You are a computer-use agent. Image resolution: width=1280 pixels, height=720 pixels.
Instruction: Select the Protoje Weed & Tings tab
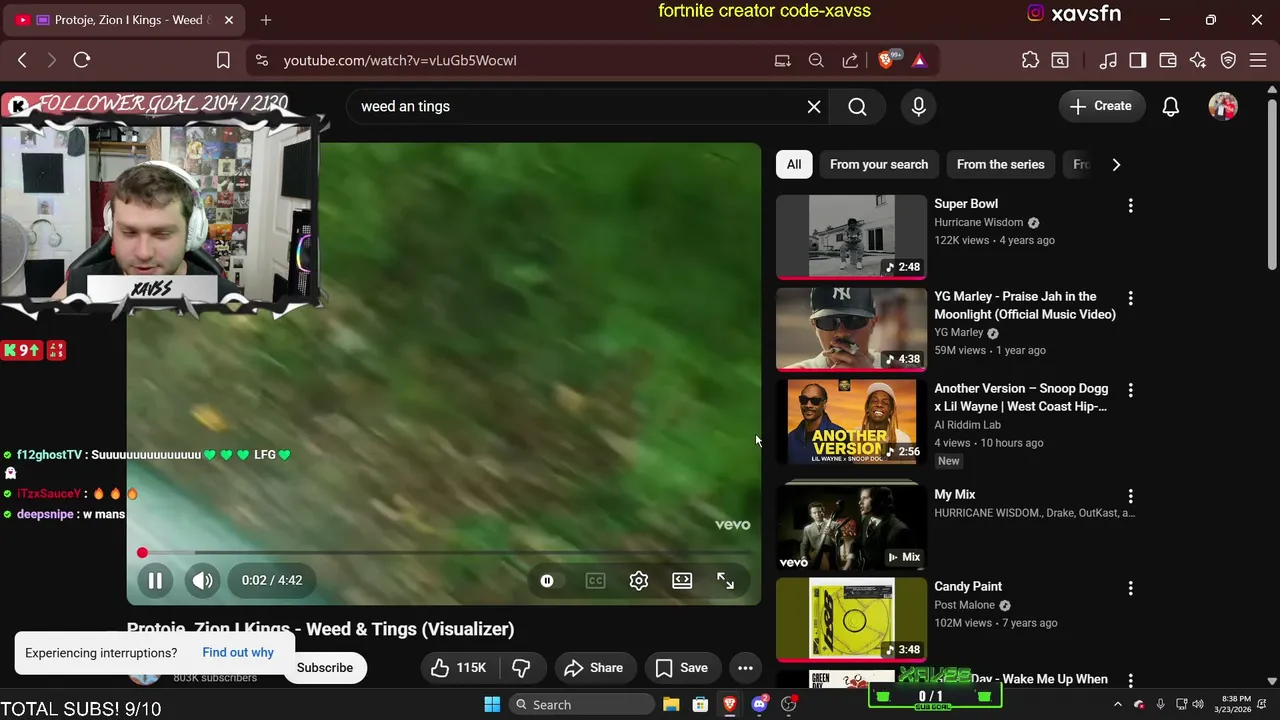pos(125,20)
